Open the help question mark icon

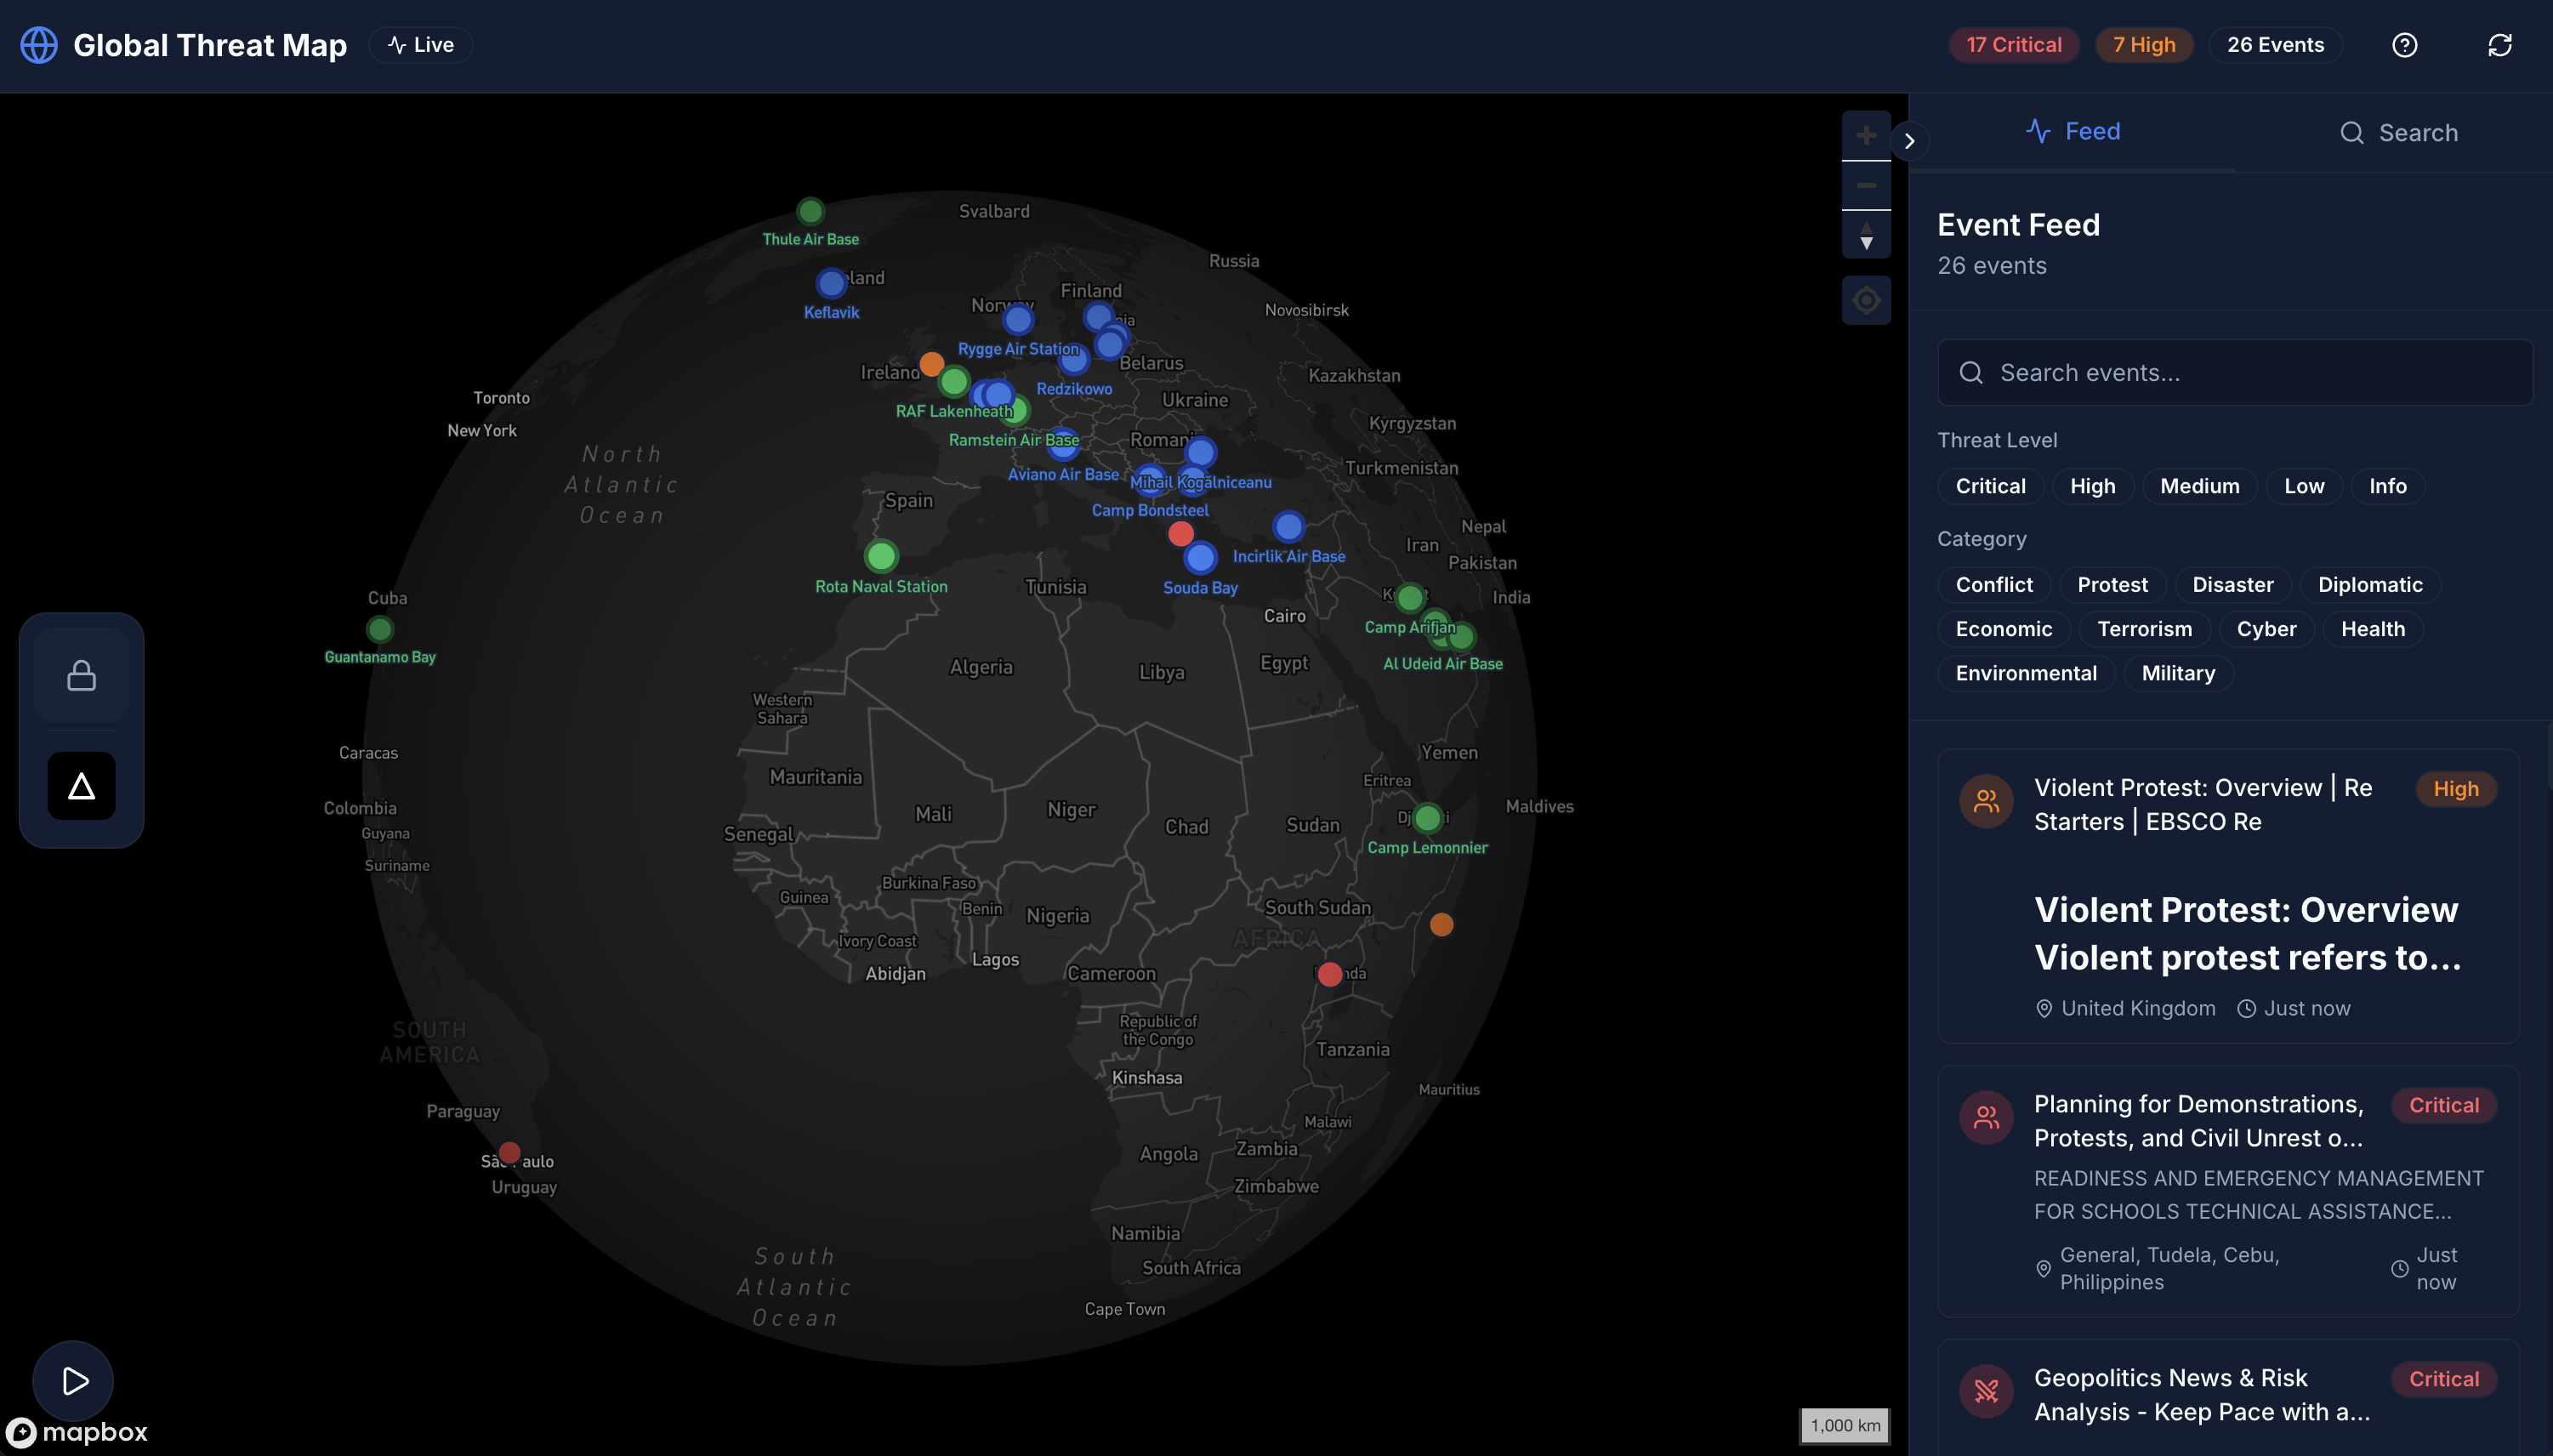pyautogui.click(x=2404, y=45)
